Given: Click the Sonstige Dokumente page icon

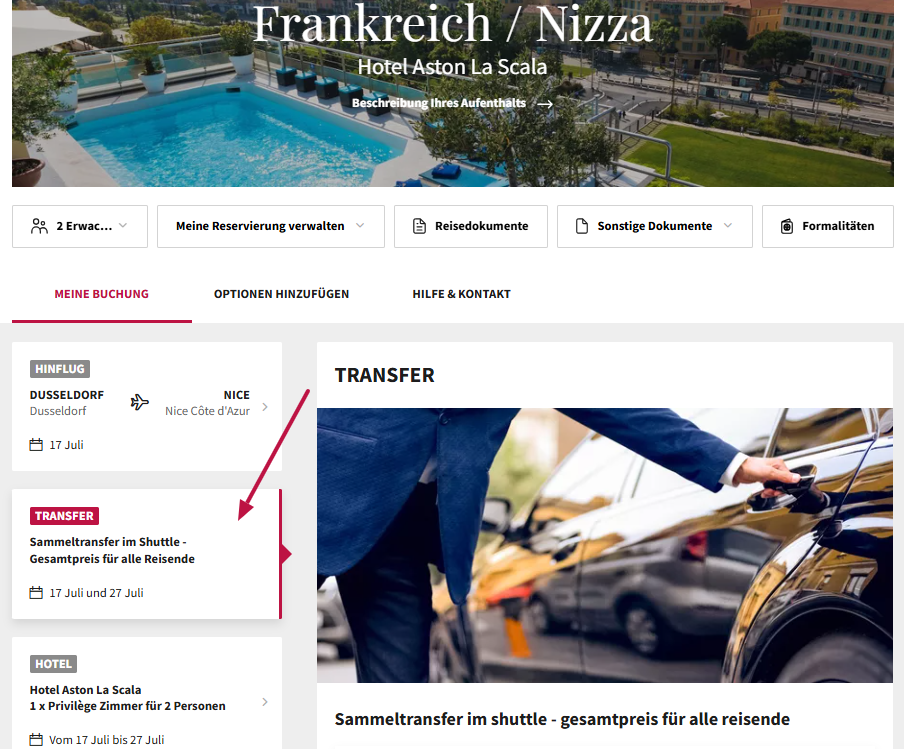Looking at the screenshot, I should (x=582, y=226).
